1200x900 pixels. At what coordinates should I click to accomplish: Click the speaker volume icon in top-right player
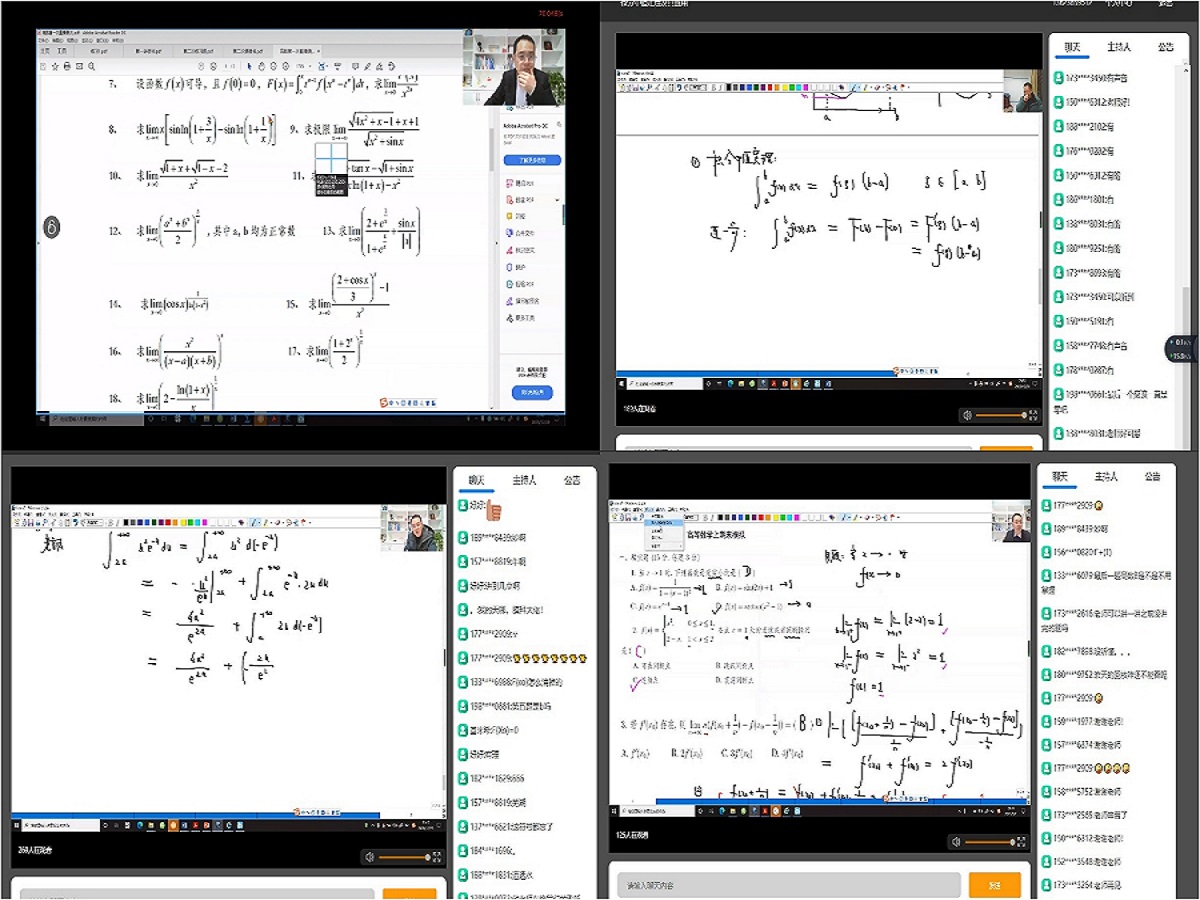click(966, 415)
